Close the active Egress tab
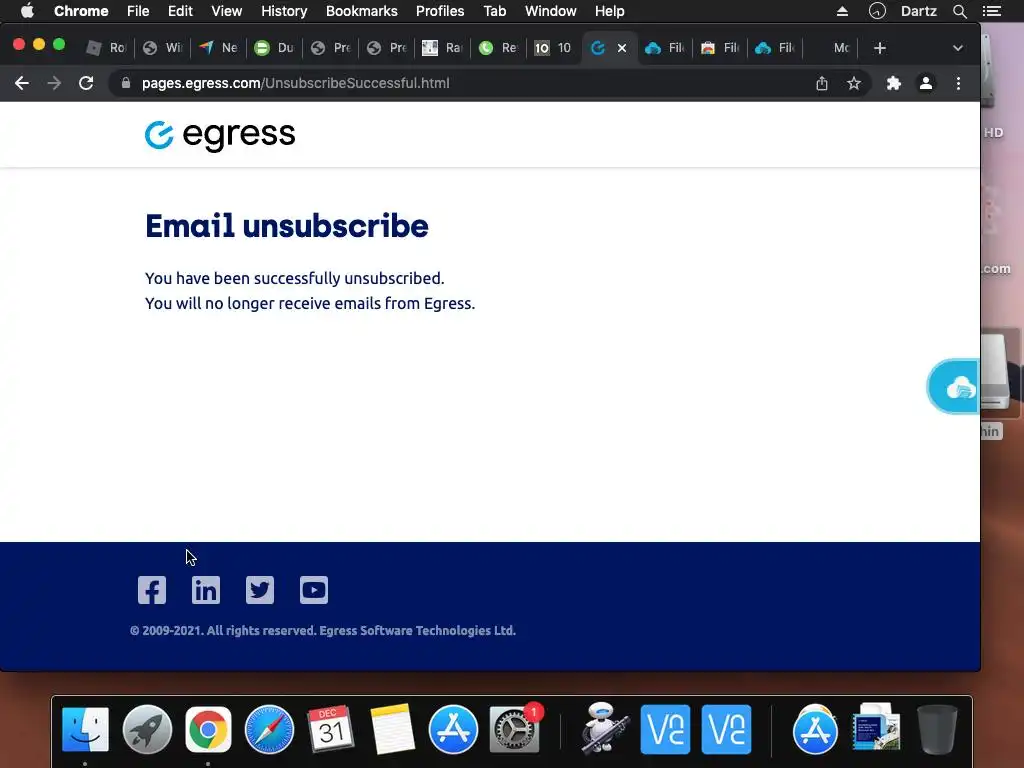This screenshot has width=1024, height=768. click(x=622, y=48)
